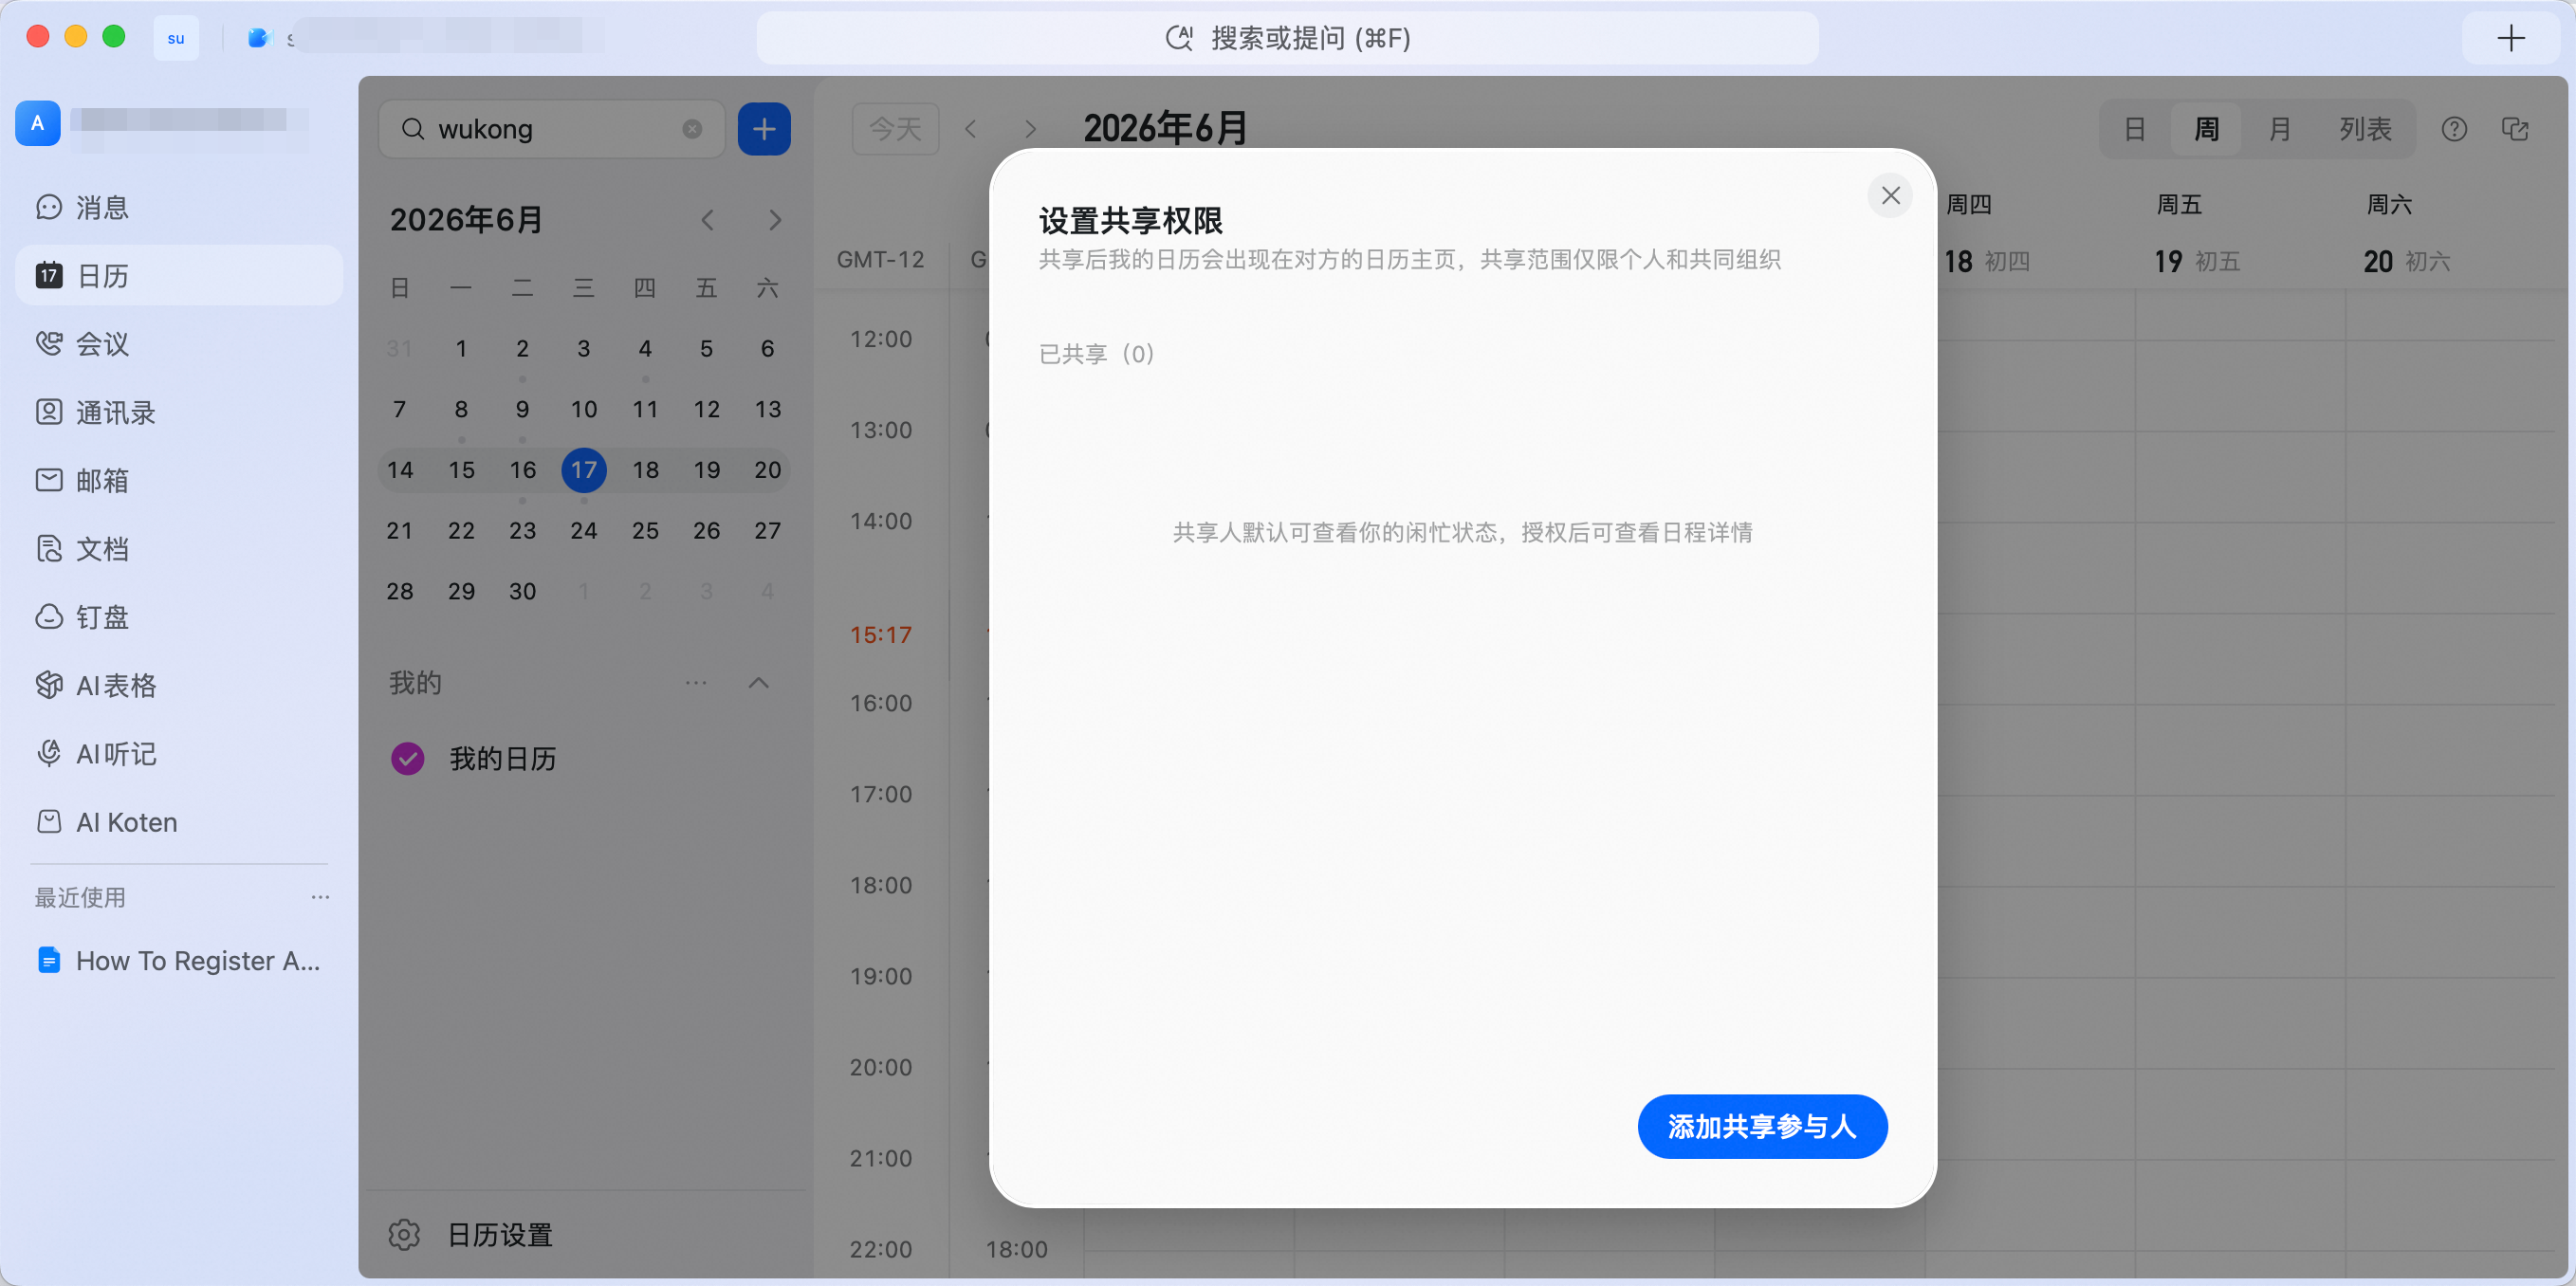
Task: Open the 邮箱 mailbox section
Action: 179,480
